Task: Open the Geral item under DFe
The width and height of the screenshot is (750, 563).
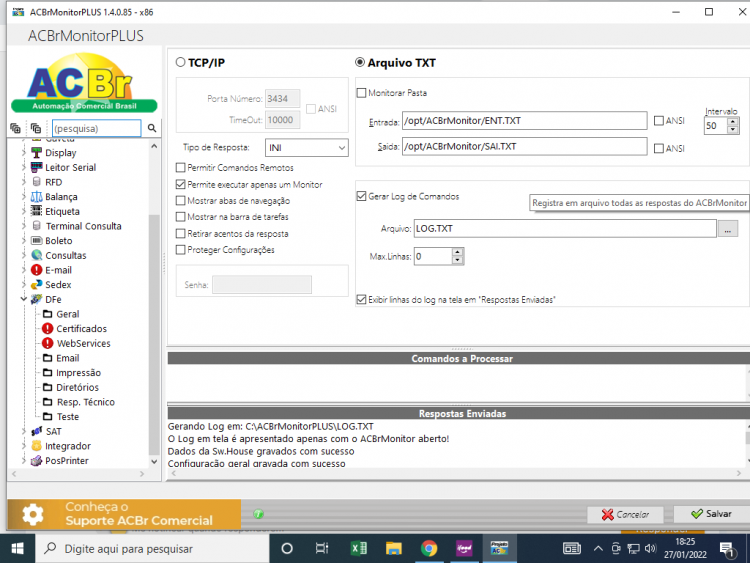Action: [x=67, y=314]
